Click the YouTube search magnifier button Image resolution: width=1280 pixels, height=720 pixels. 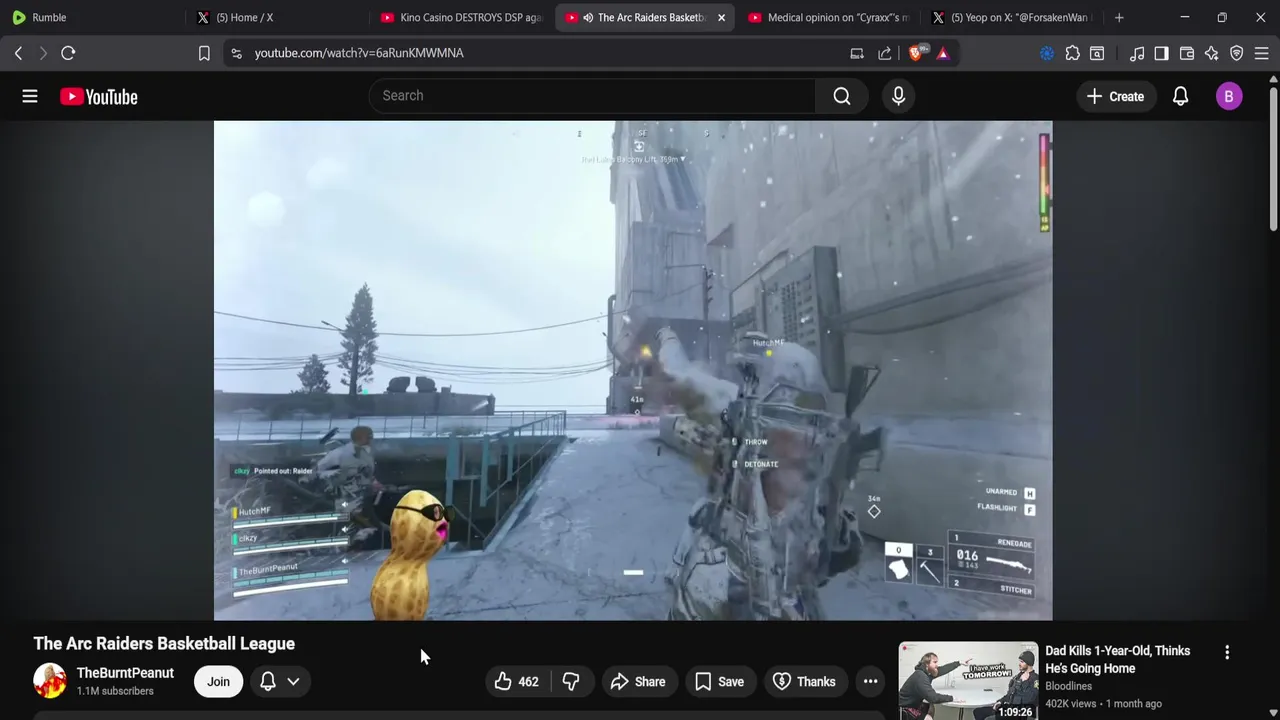(x=842, y=96)
